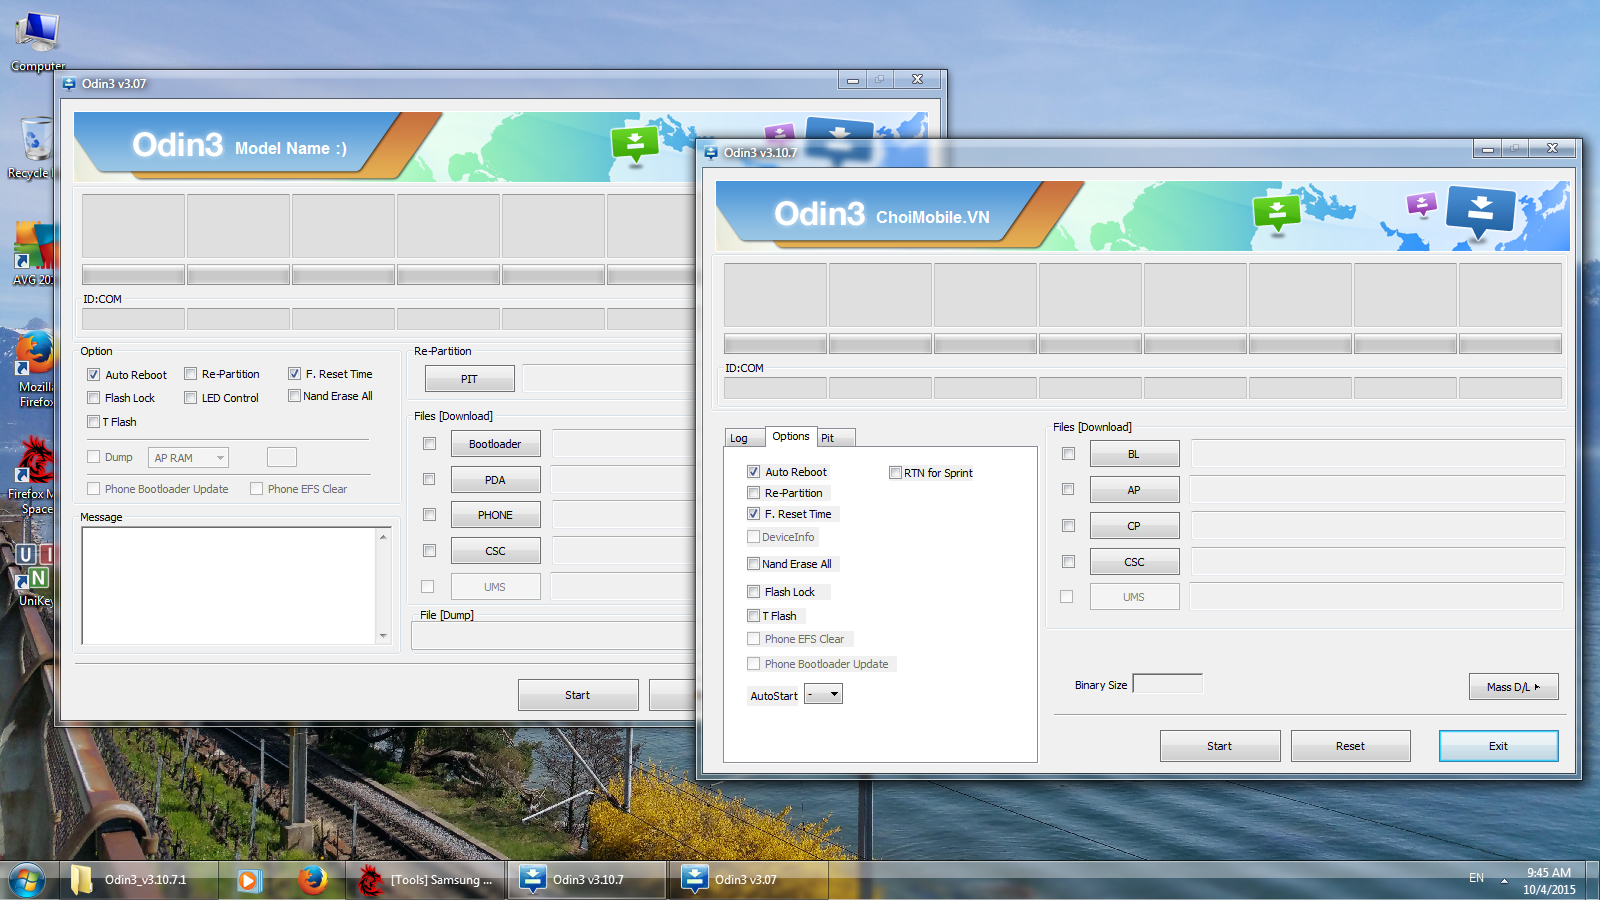
Task: Switch to Firefox from the taskbar
Action: [313, 880]
